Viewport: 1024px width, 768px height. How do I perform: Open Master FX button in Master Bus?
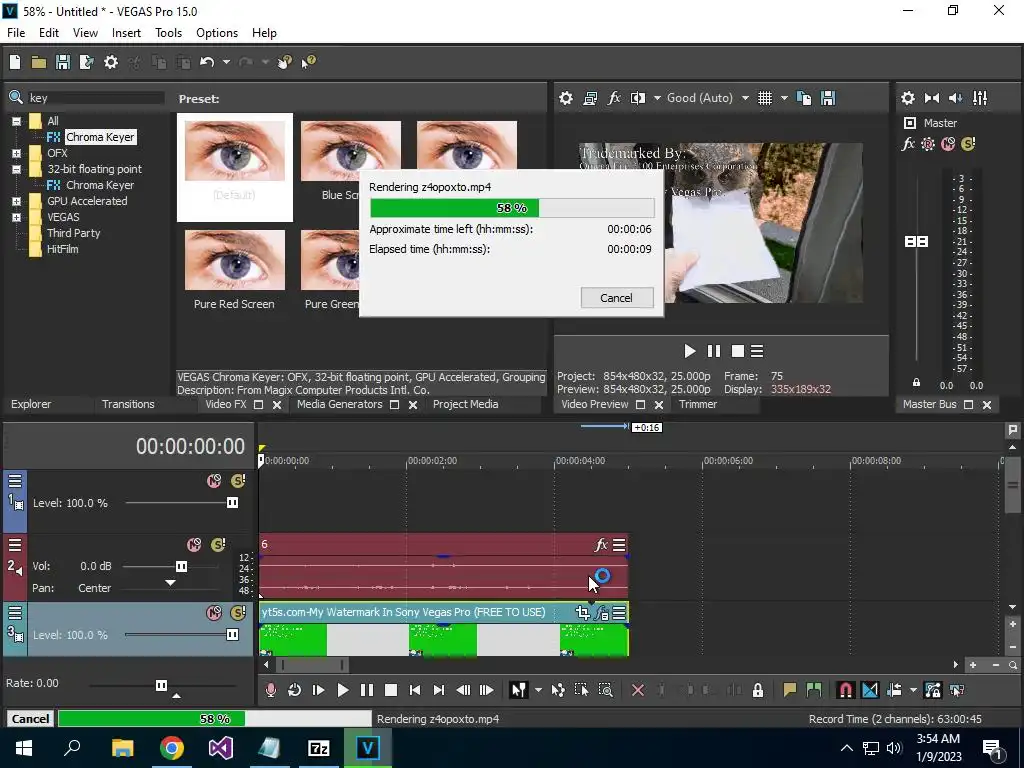tap(908, 144)
